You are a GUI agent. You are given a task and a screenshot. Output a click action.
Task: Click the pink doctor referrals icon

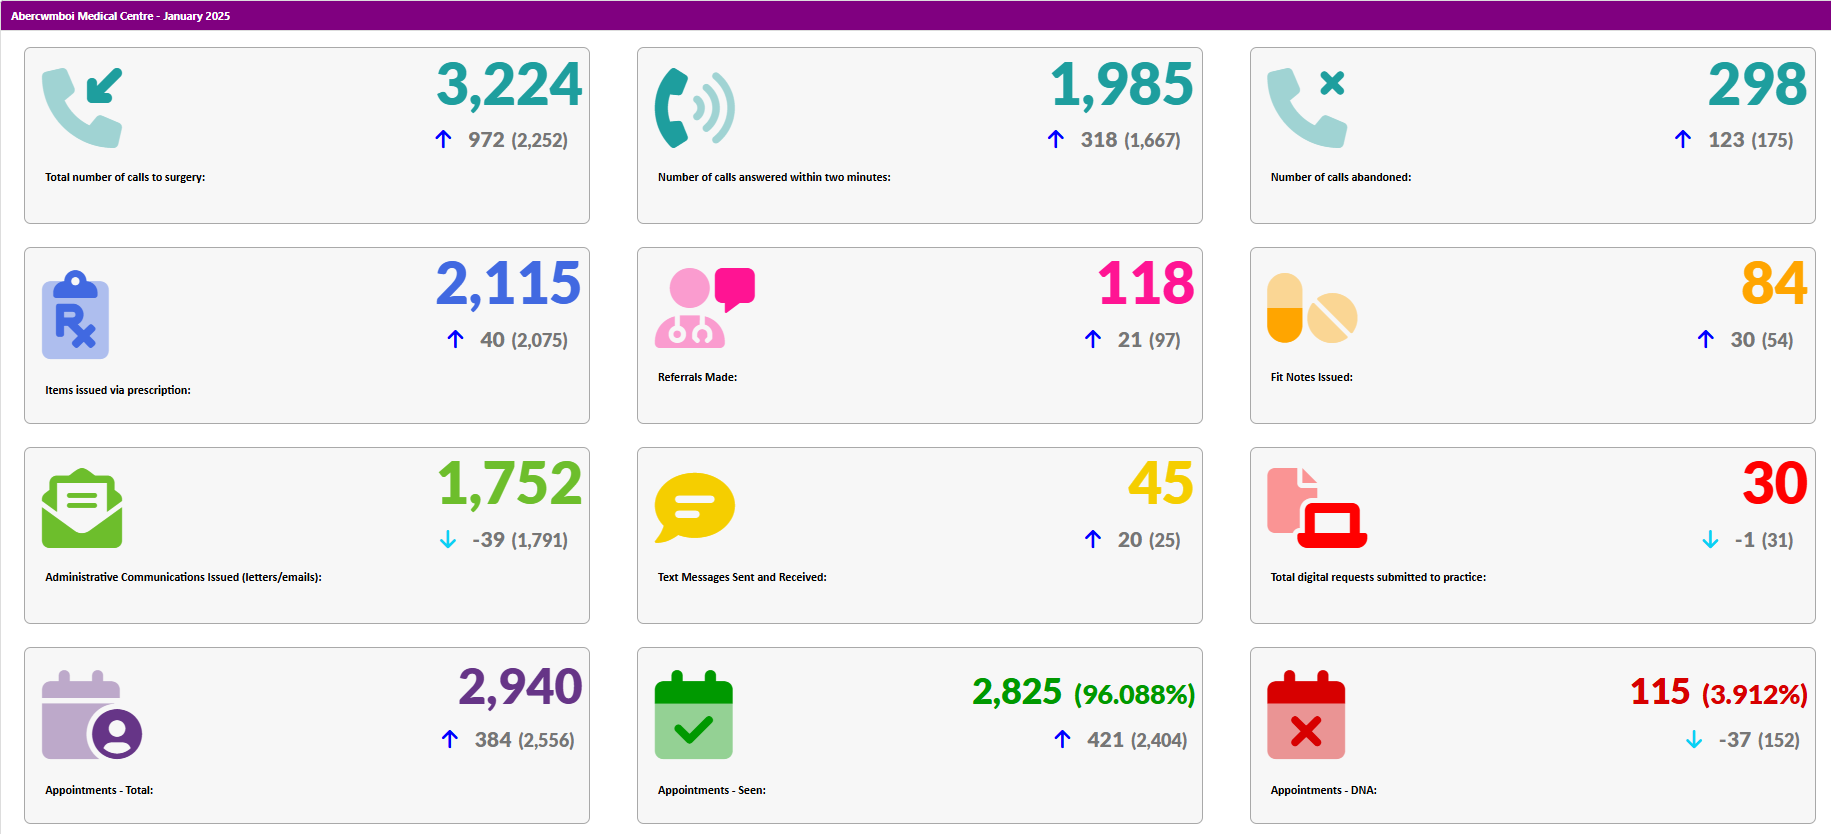pyautogui.click(x=703, y=307)
